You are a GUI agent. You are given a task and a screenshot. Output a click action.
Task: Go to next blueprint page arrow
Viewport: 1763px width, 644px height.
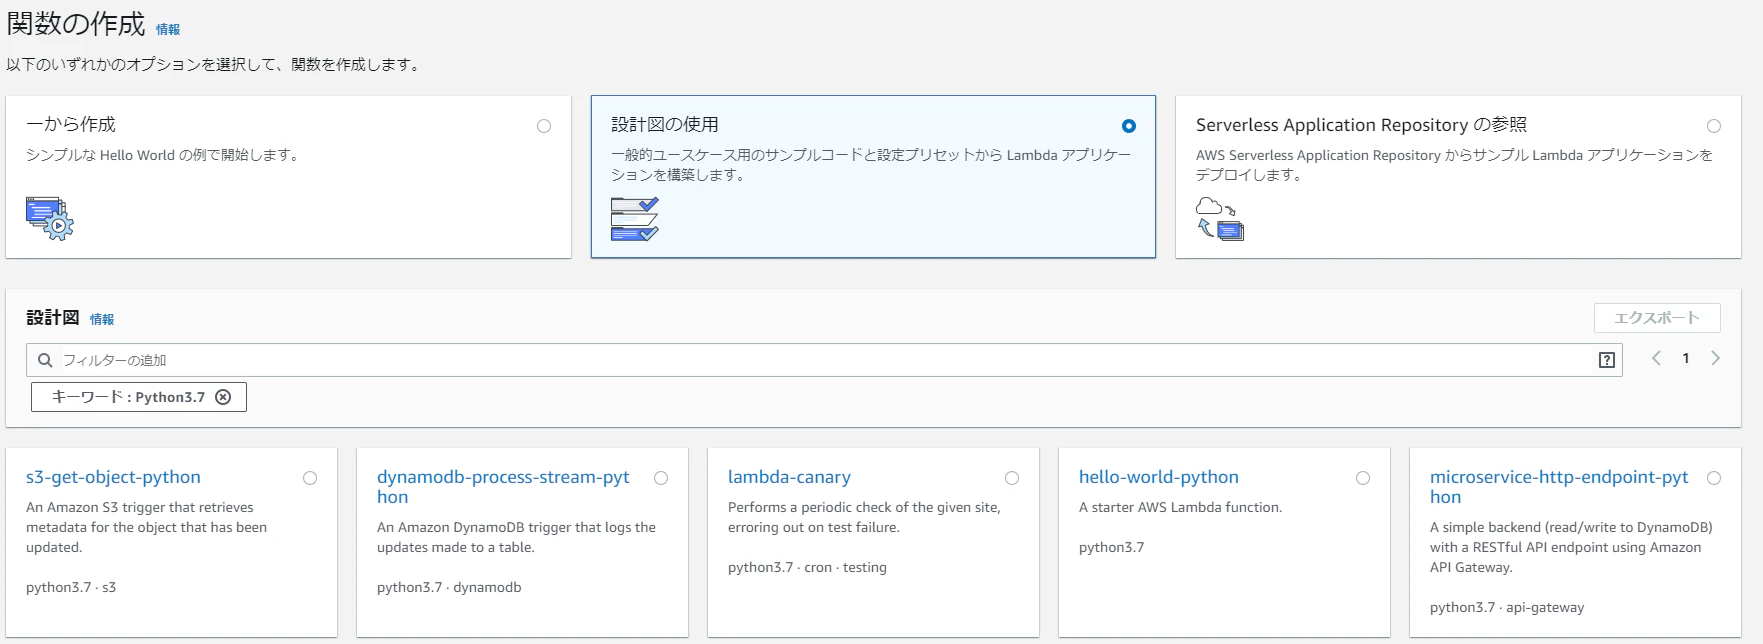(x=1716, y=358)
